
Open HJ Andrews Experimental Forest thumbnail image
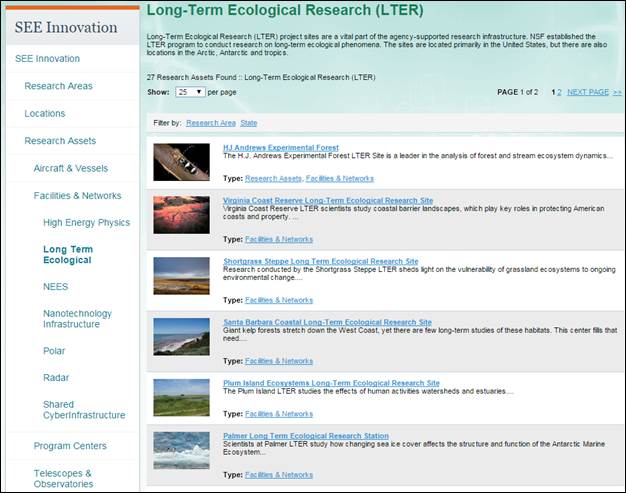pyautogui.click(x=181, y=163)
